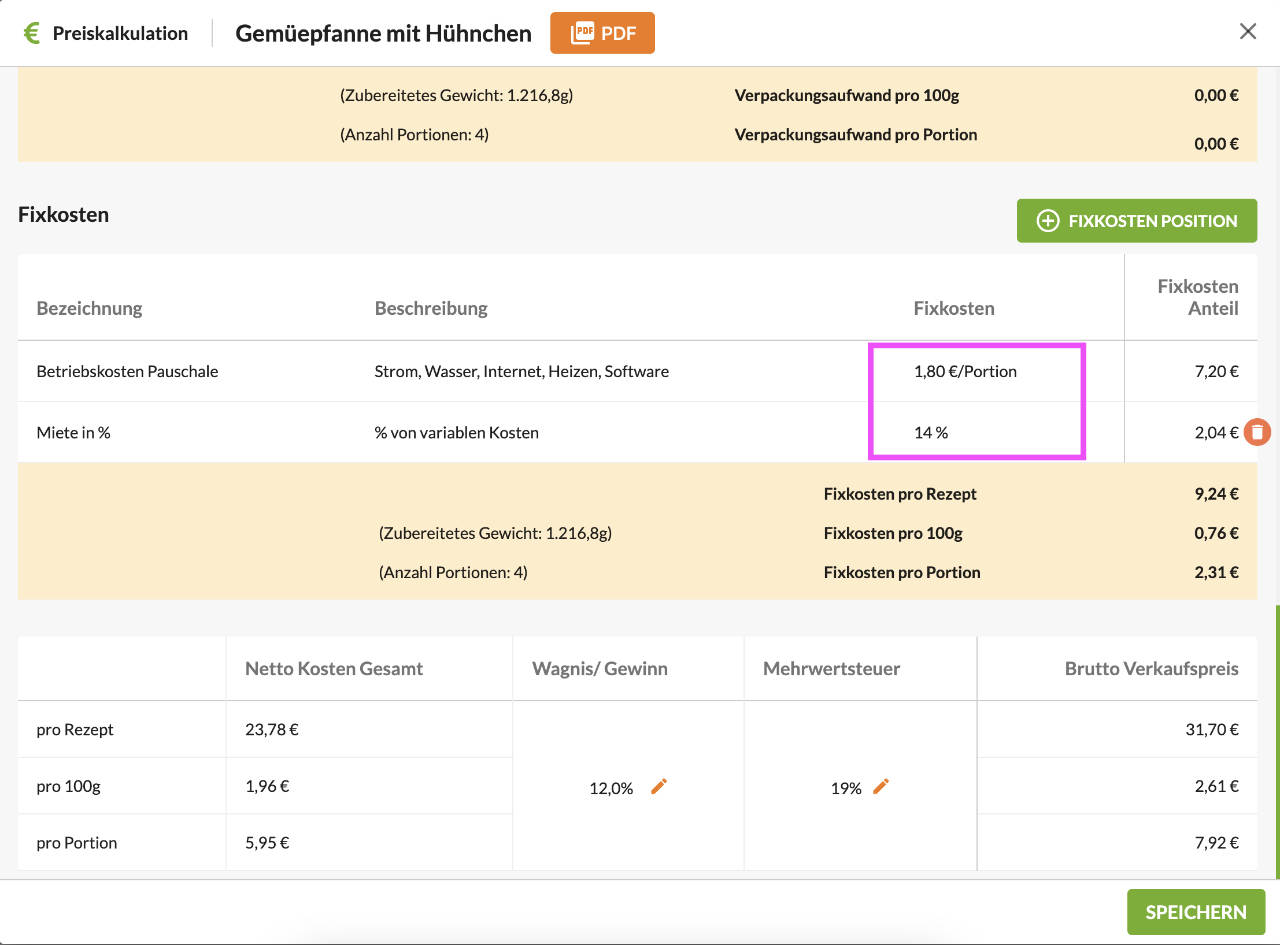
Task: Click description Strom, Wasser, Internet, Heizen, Software
Action: pyautogui.click(x=521, y=371)
